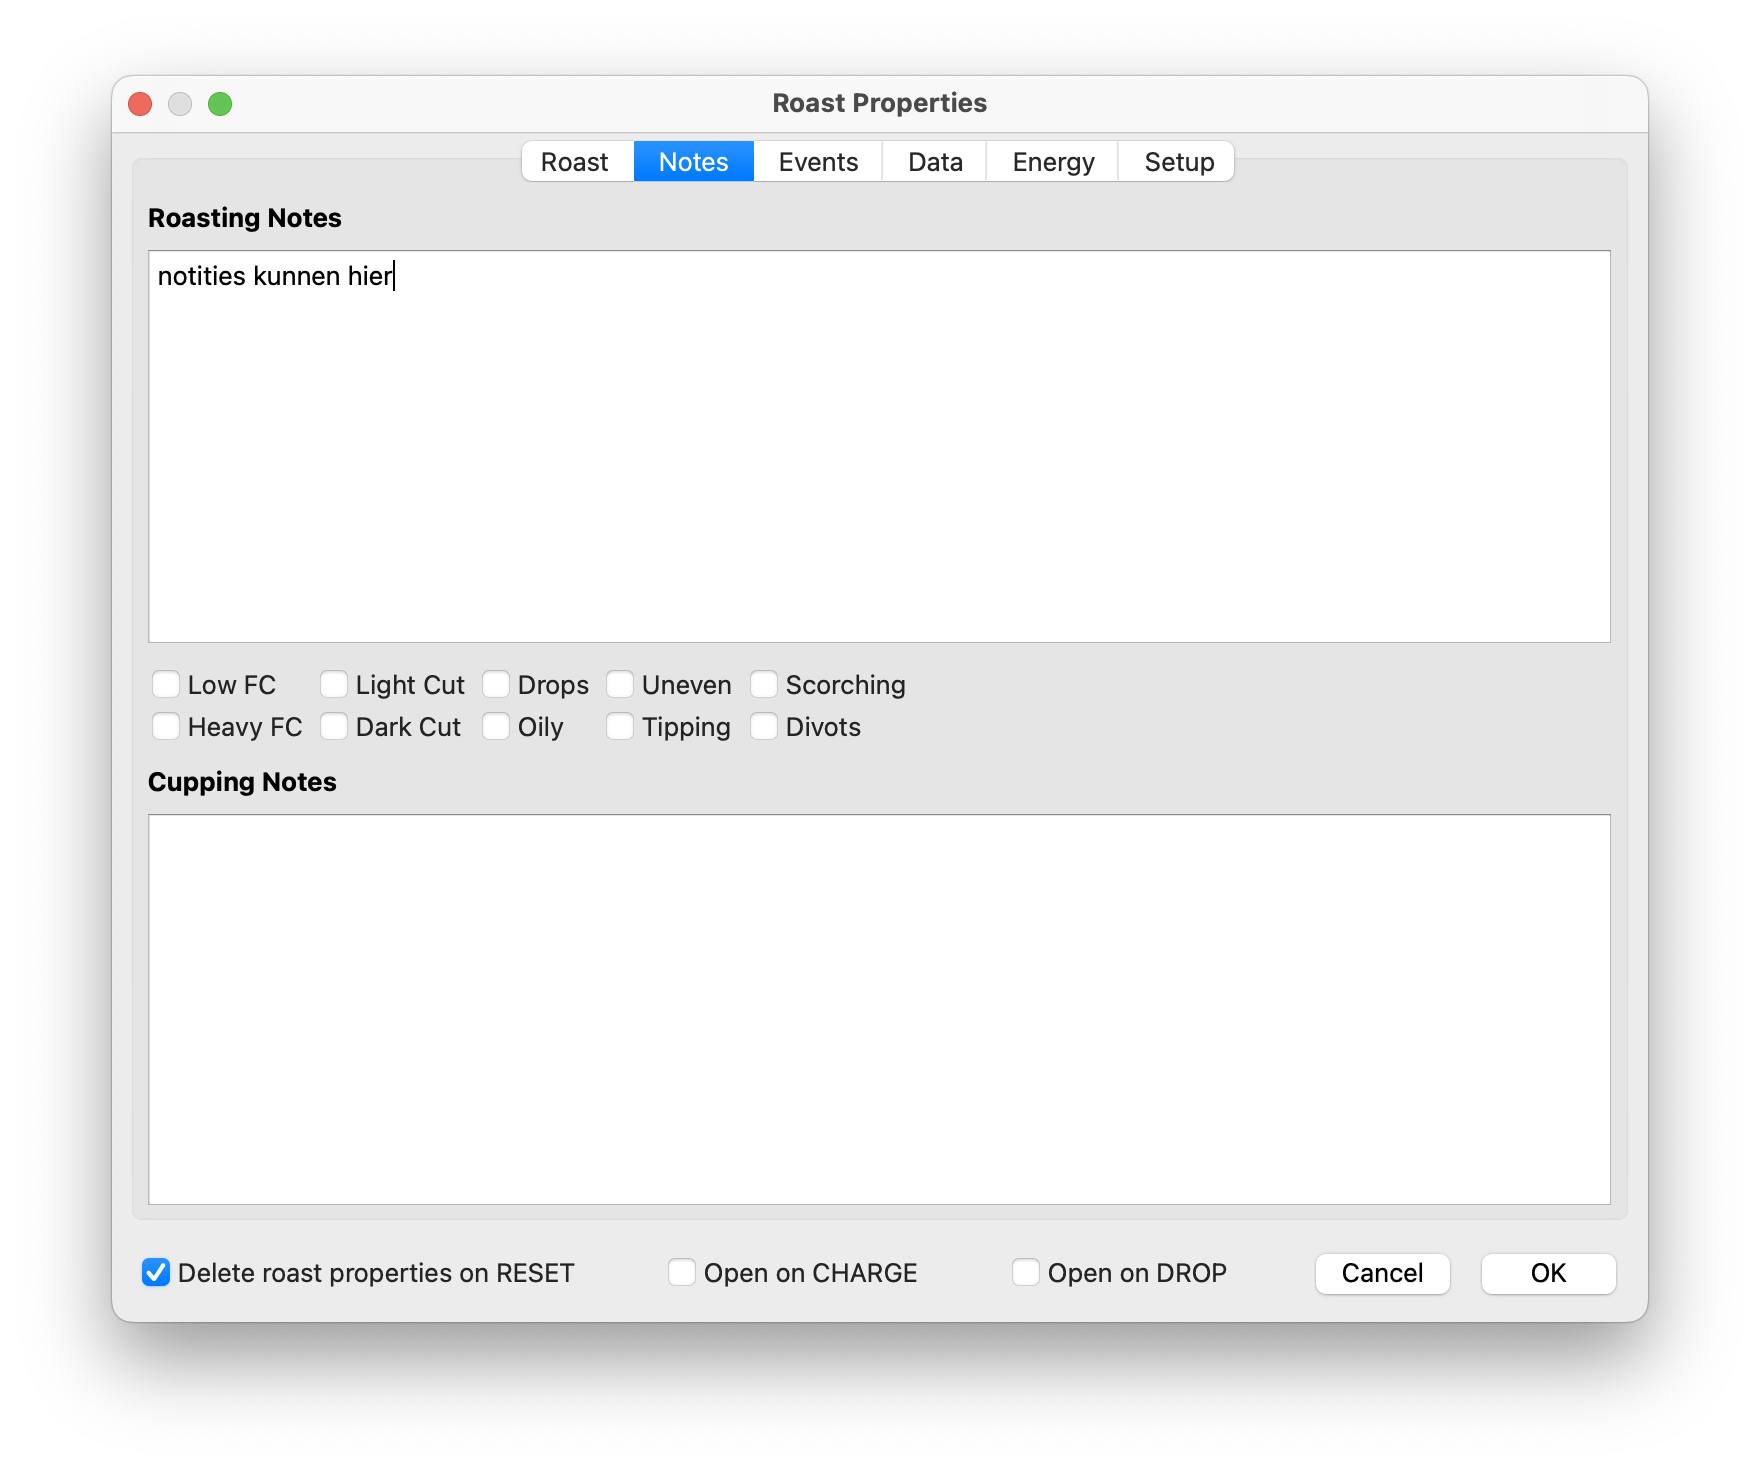Screen dimensions: 1760x1470
Task: Enable Open on CHARGE option
Action: (x=682, y=1273)
